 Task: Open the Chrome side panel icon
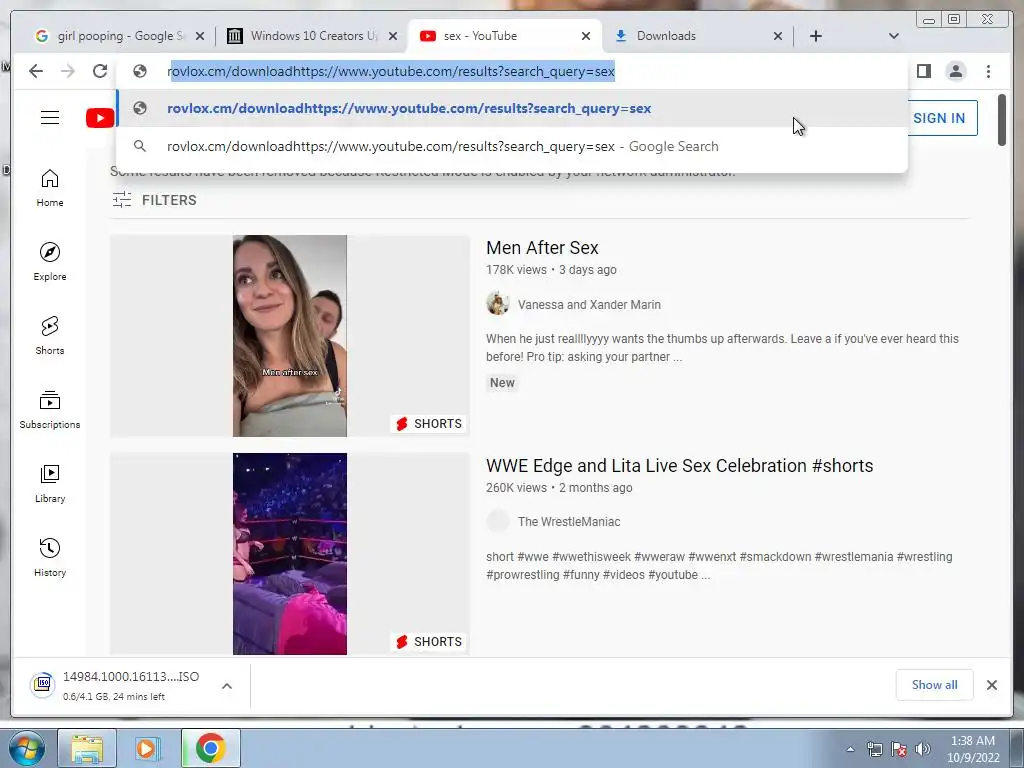tap(923, 71)
